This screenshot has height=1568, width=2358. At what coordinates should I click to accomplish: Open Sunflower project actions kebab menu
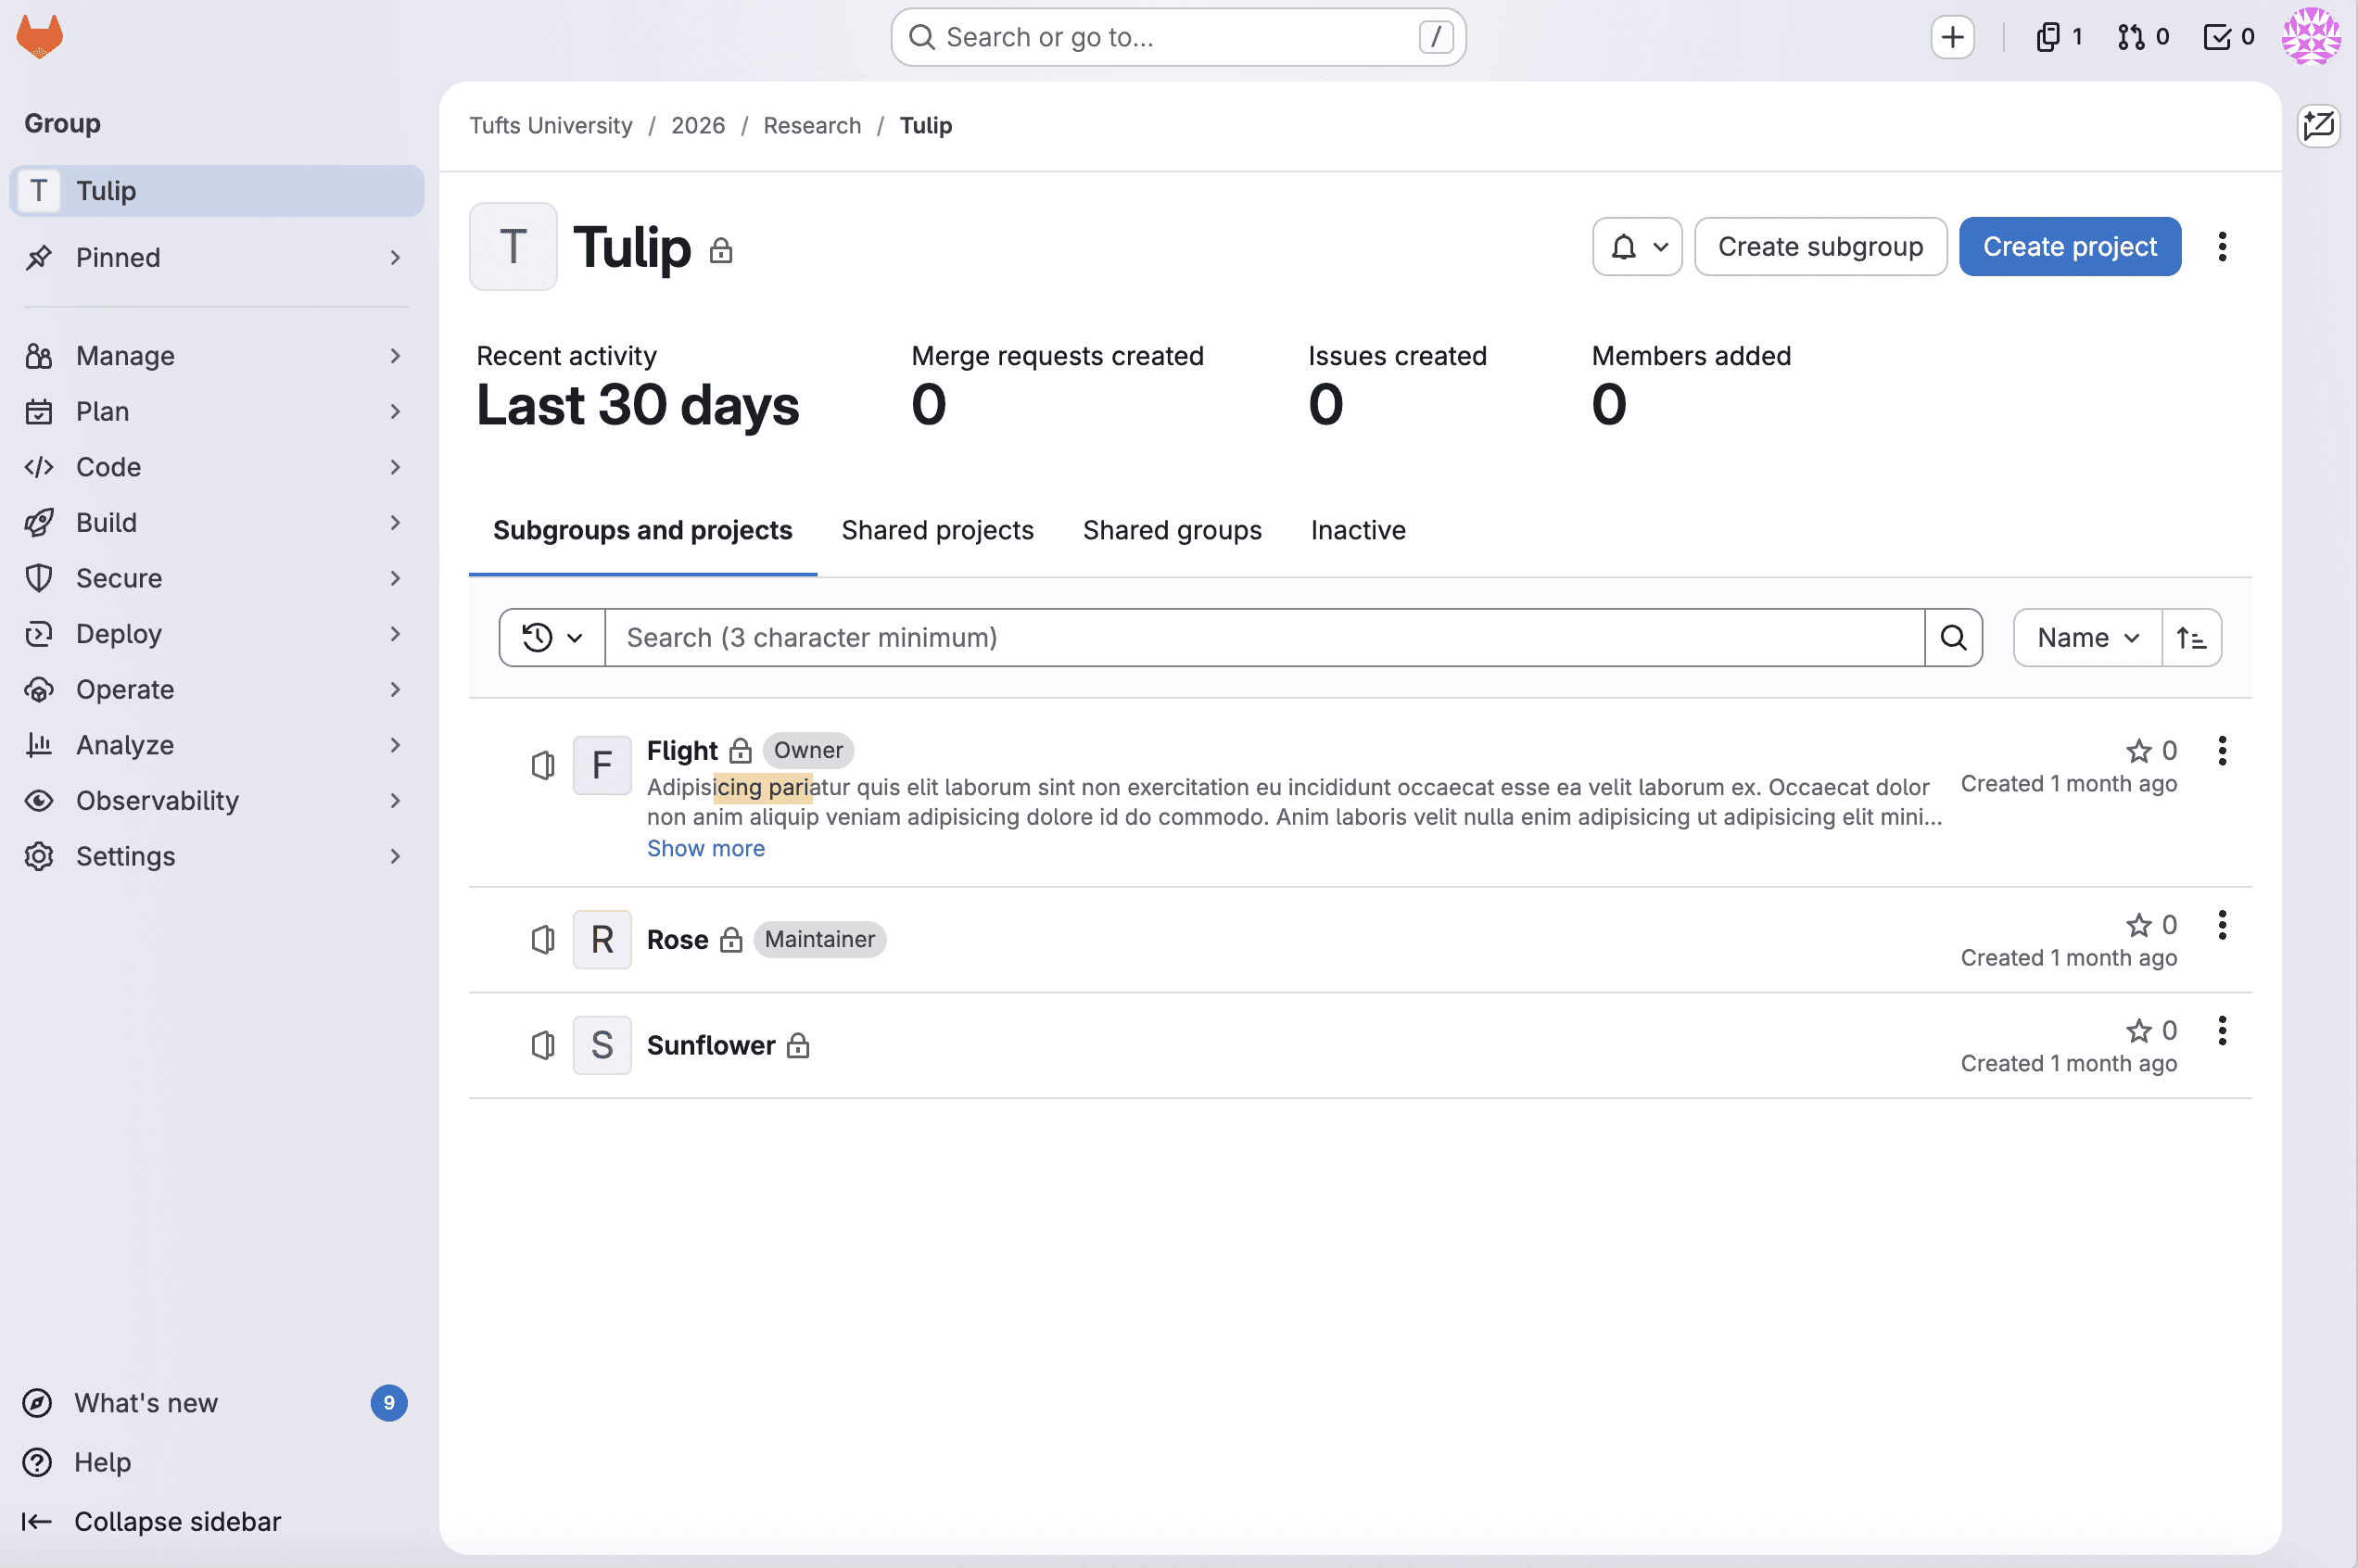point(2221,1030)
